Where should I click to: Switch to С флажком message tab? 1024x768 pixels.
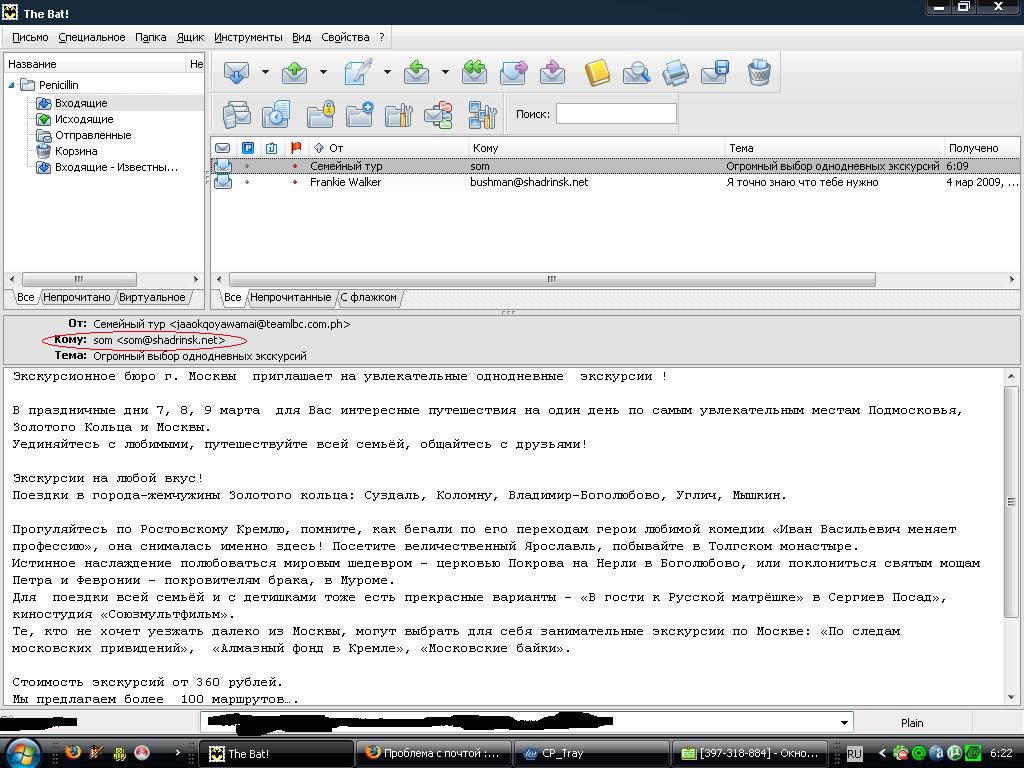pyautogui.click(x=368, y=297)
